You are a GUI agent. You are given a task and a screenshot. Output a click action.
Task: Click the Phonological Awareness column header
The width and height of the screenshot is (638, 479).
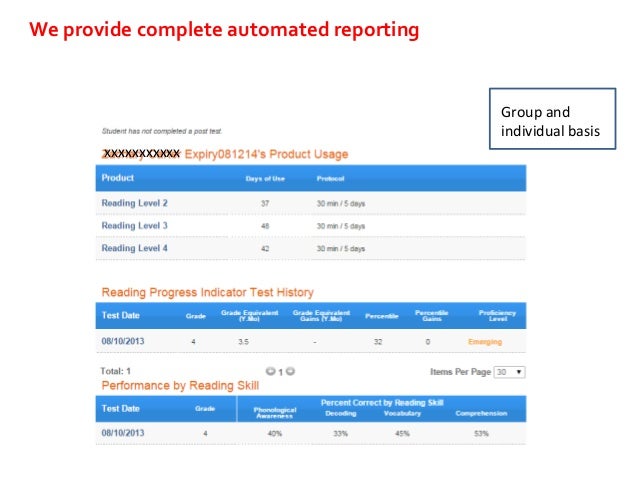pos(275,413)
